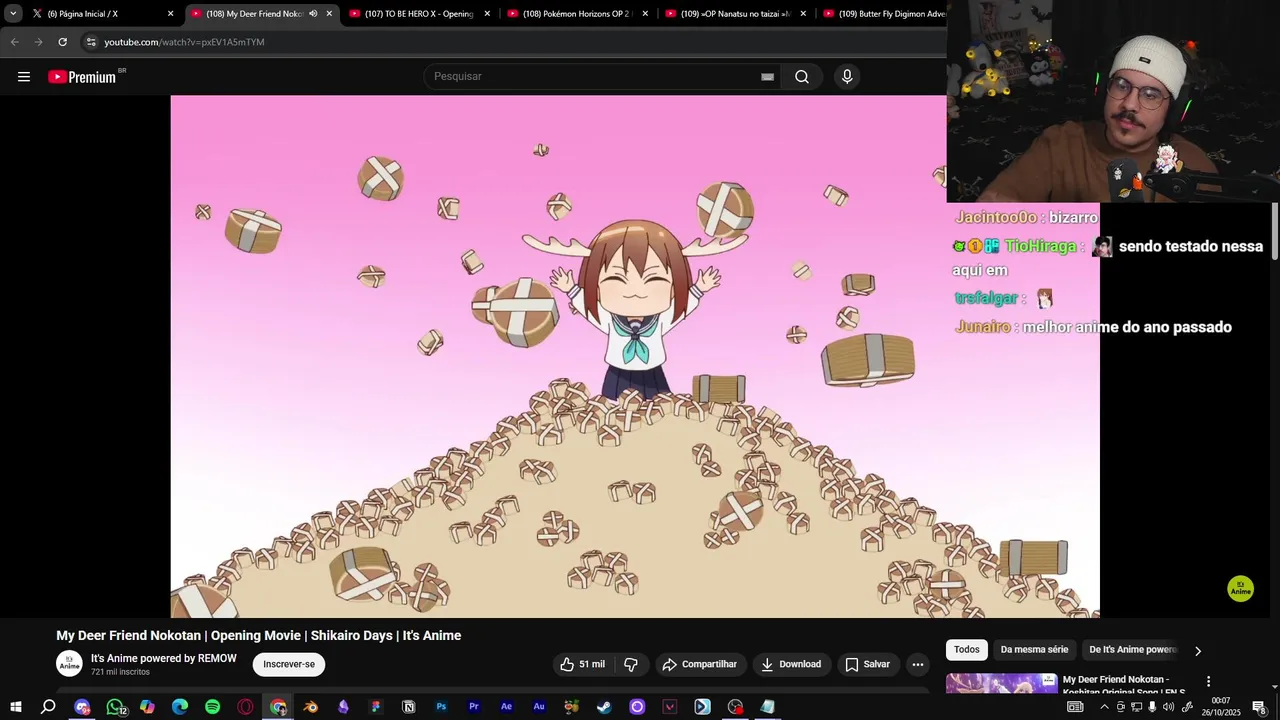The height and width of the screenshot is (720, 1280).
Task: Open Figma from the taskbar
Action: tap(376, 707)
